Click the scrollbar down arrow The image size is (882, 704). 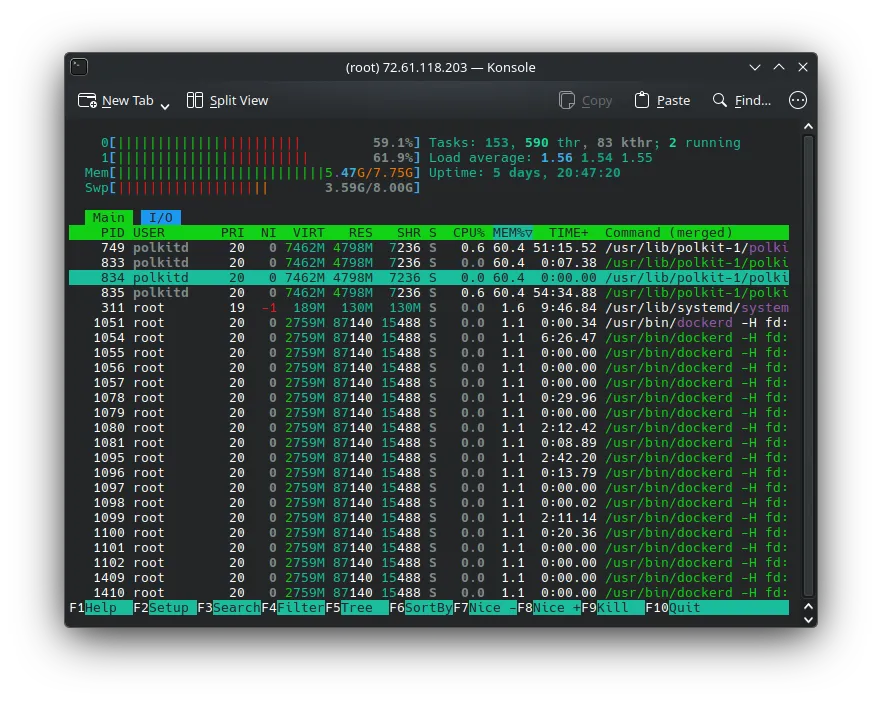tap(808, 618)
